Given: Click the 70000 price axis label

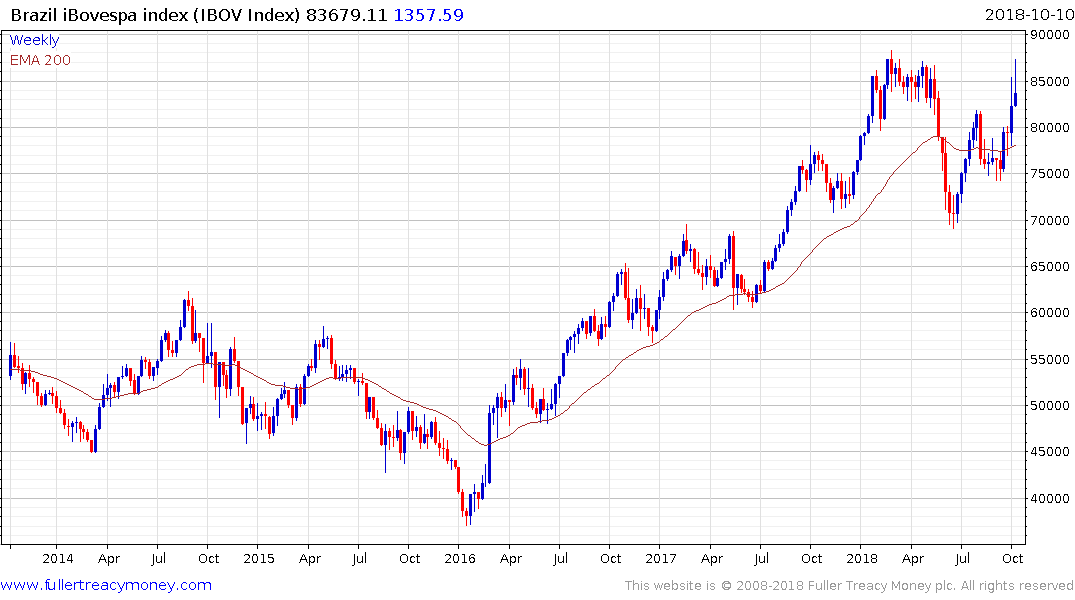Looking at the screenshot, I should click(1050, 221).
